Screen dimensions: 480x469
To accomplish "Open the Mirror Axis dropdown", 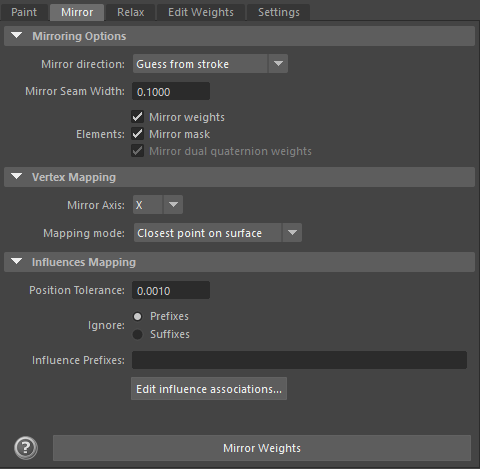I will (158, 205).
